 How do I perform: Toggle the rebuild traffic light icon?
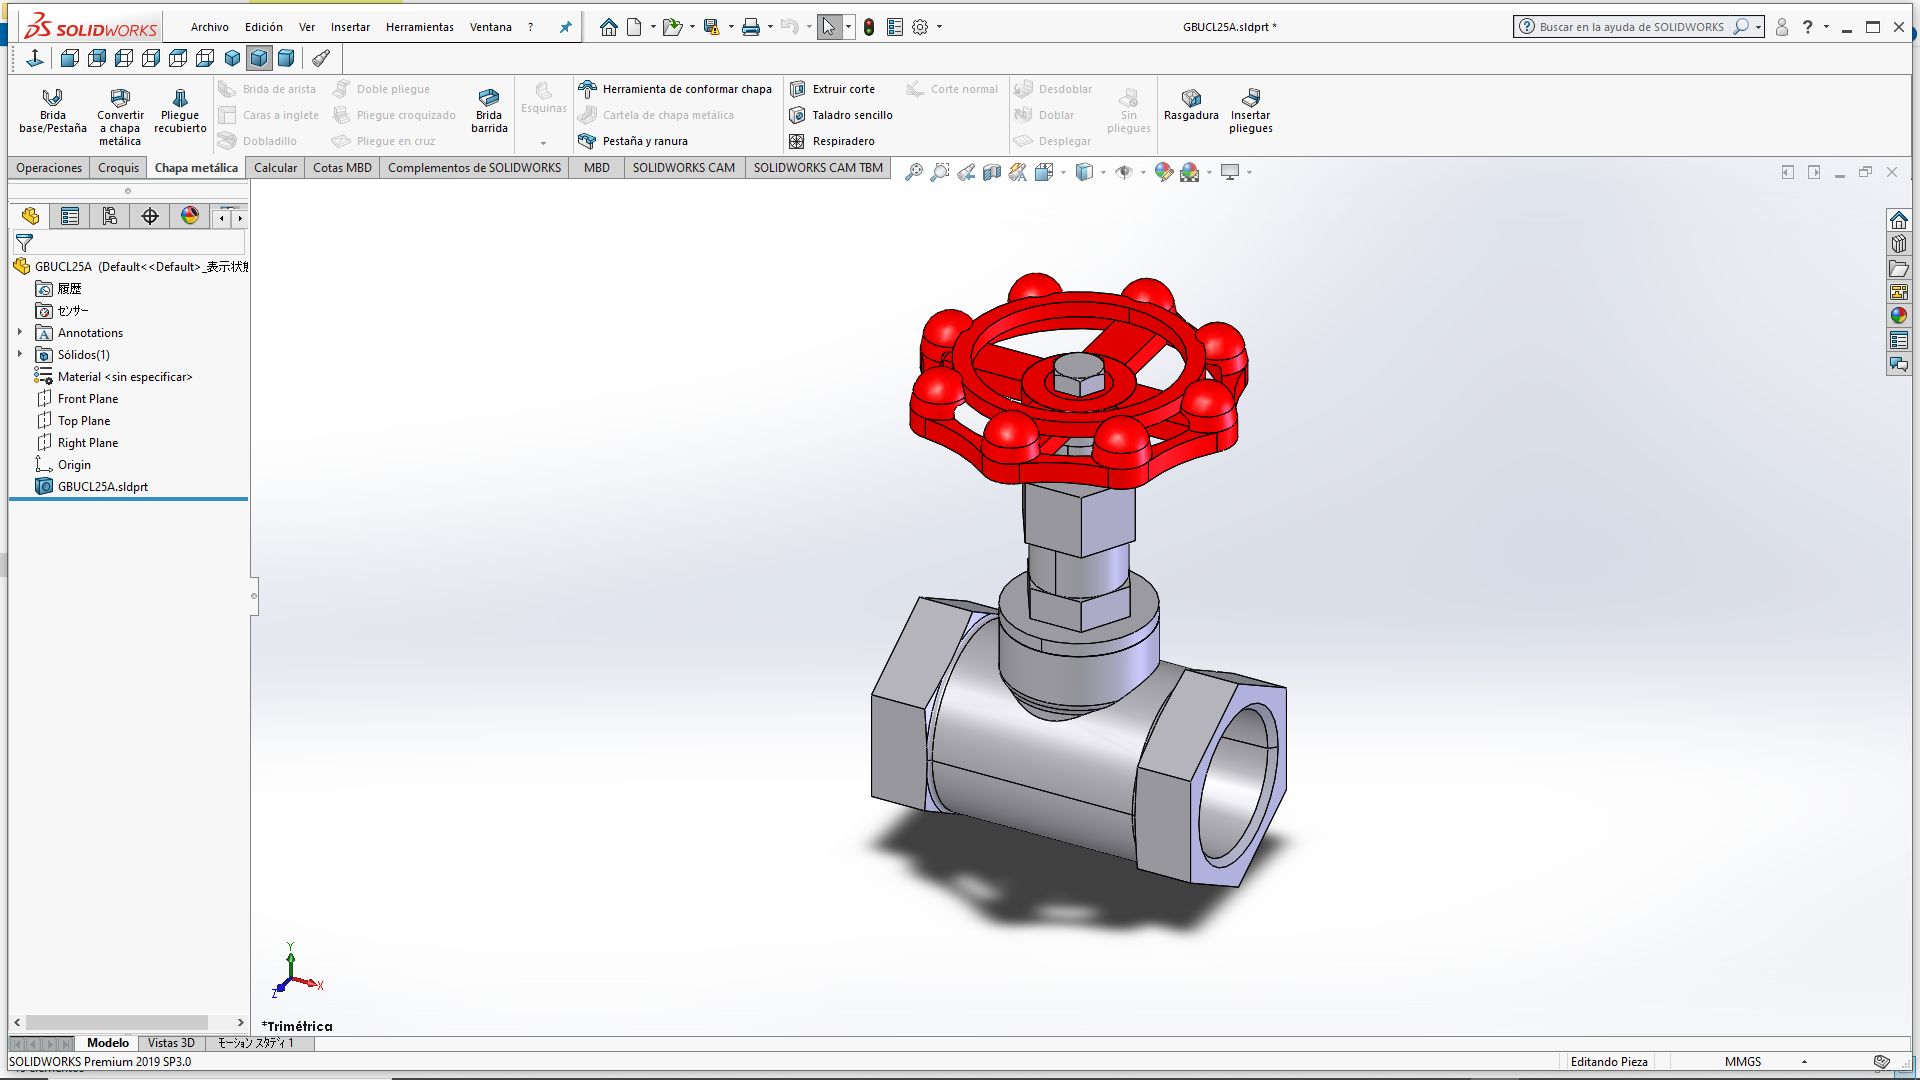coord(869,27)
